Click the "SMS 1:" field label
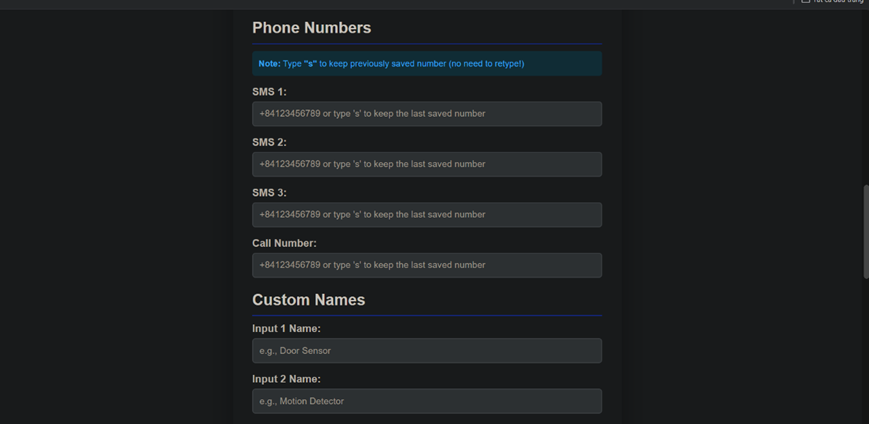This screenshot has width=869, height=424. coord(269,92)
